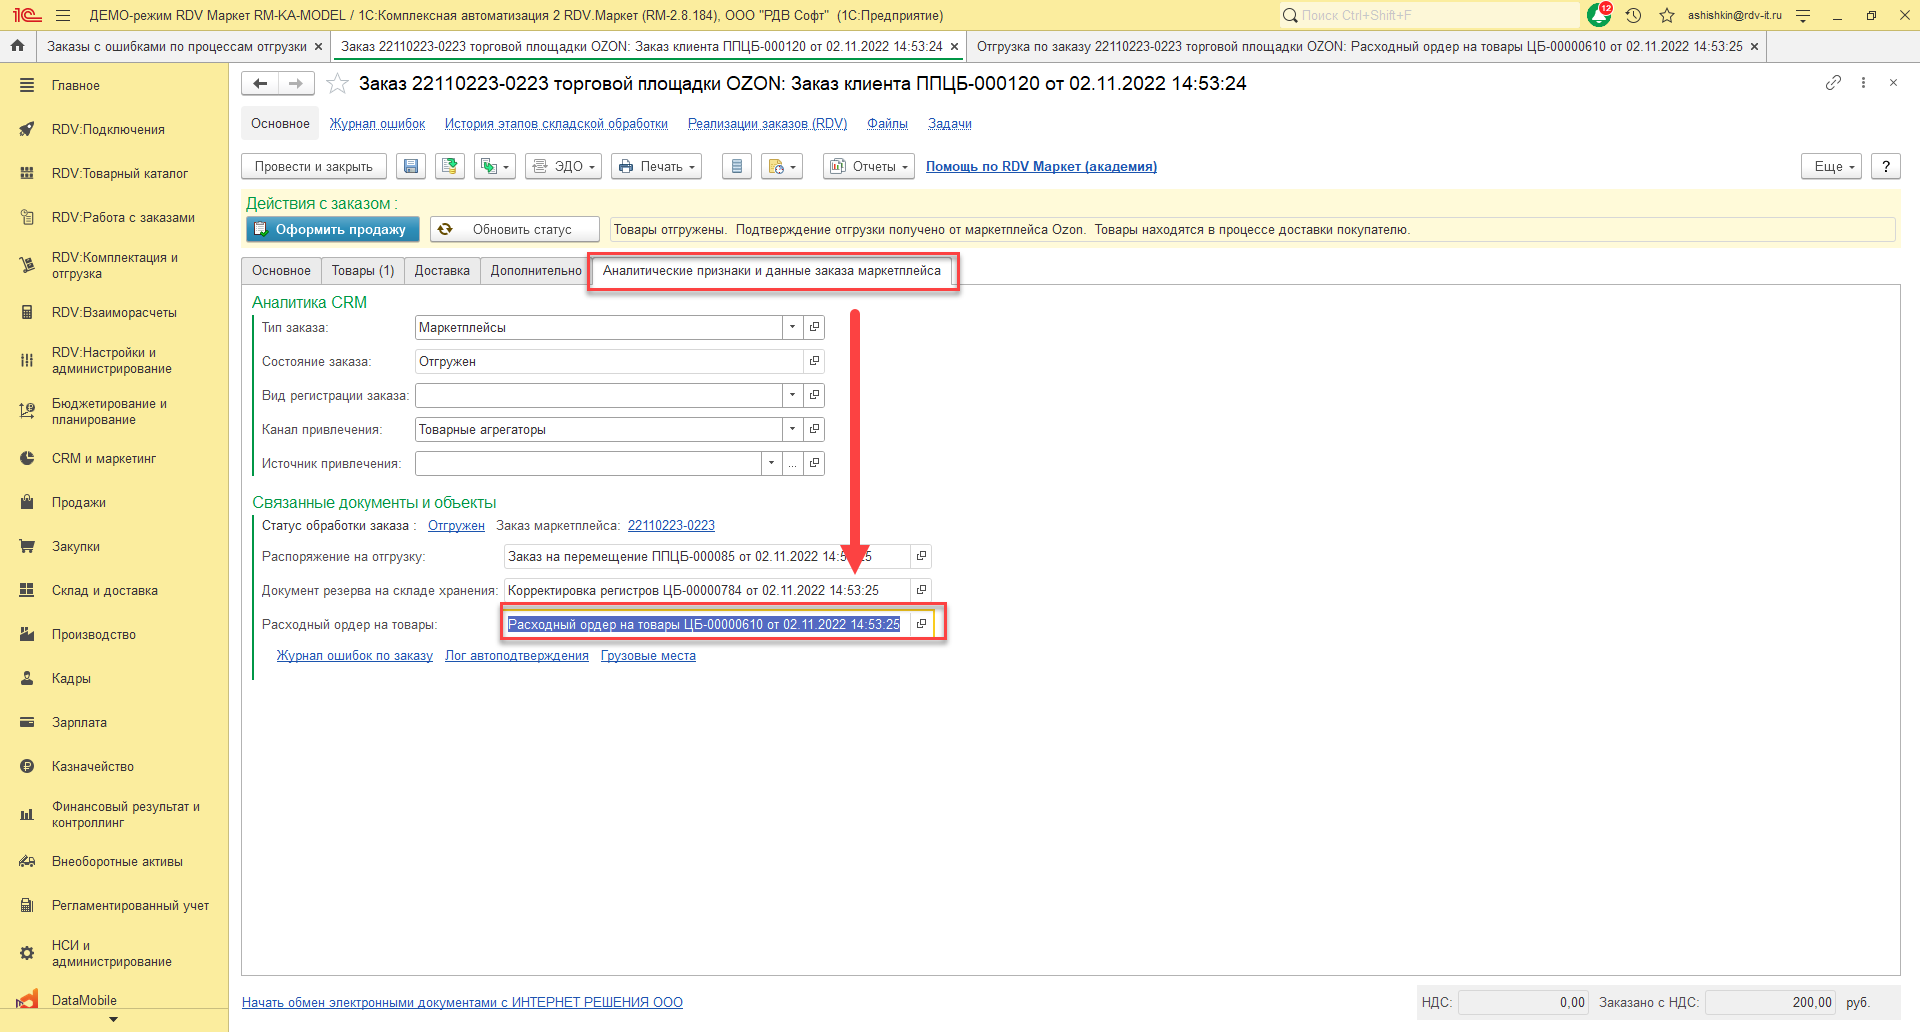
Task: Open the Журнал ошибок по заказу link
Action: 354,656
